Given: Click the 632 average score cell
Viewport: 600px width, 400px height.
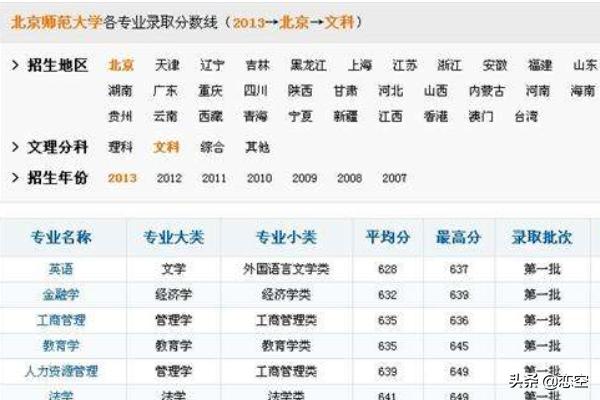Looking at the screenshot, I should pos(387,295).
